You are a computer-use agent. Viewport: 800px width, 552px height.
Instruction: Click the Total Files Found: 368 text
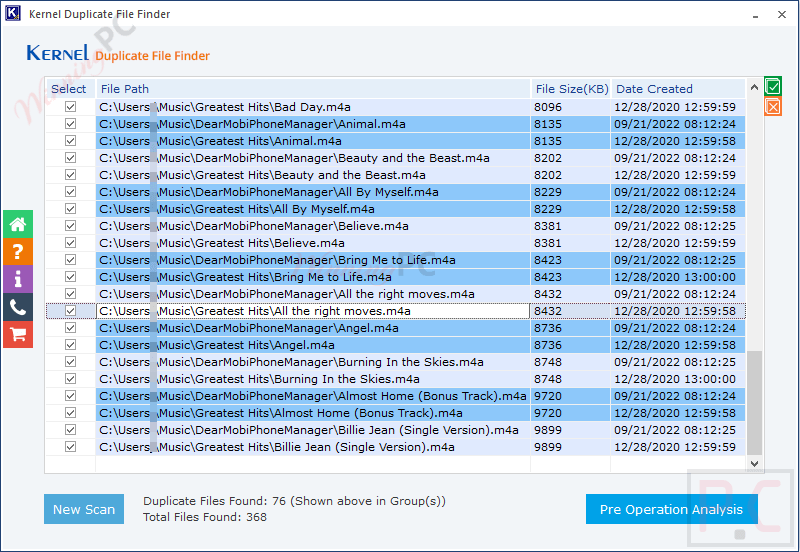pyautogui.click(x=205, y=517)
